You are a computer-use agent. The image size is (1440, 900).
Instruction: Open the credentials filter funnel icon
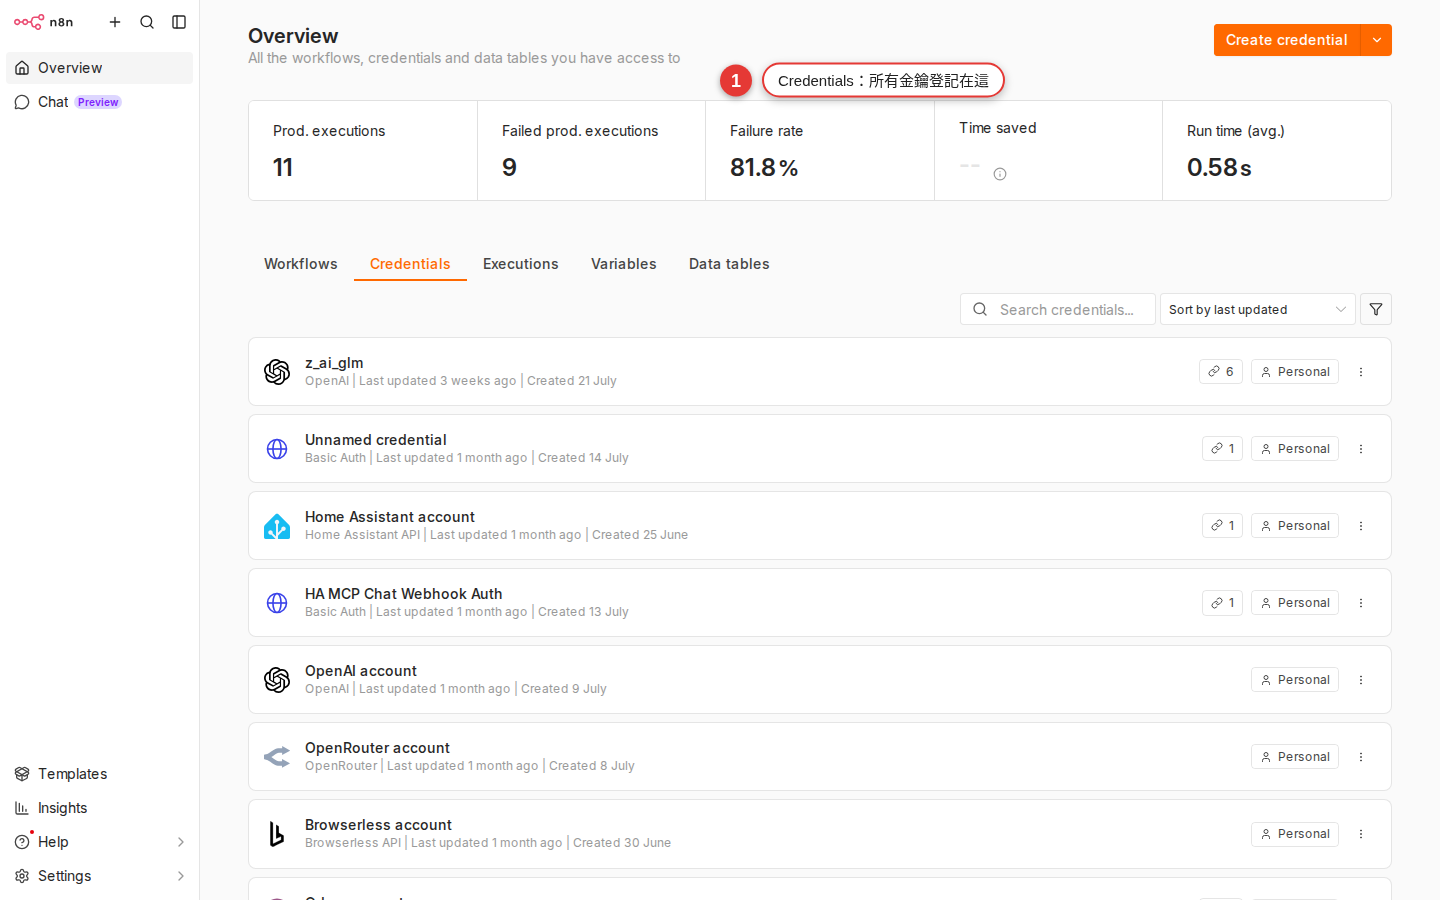coord(1376,309)
